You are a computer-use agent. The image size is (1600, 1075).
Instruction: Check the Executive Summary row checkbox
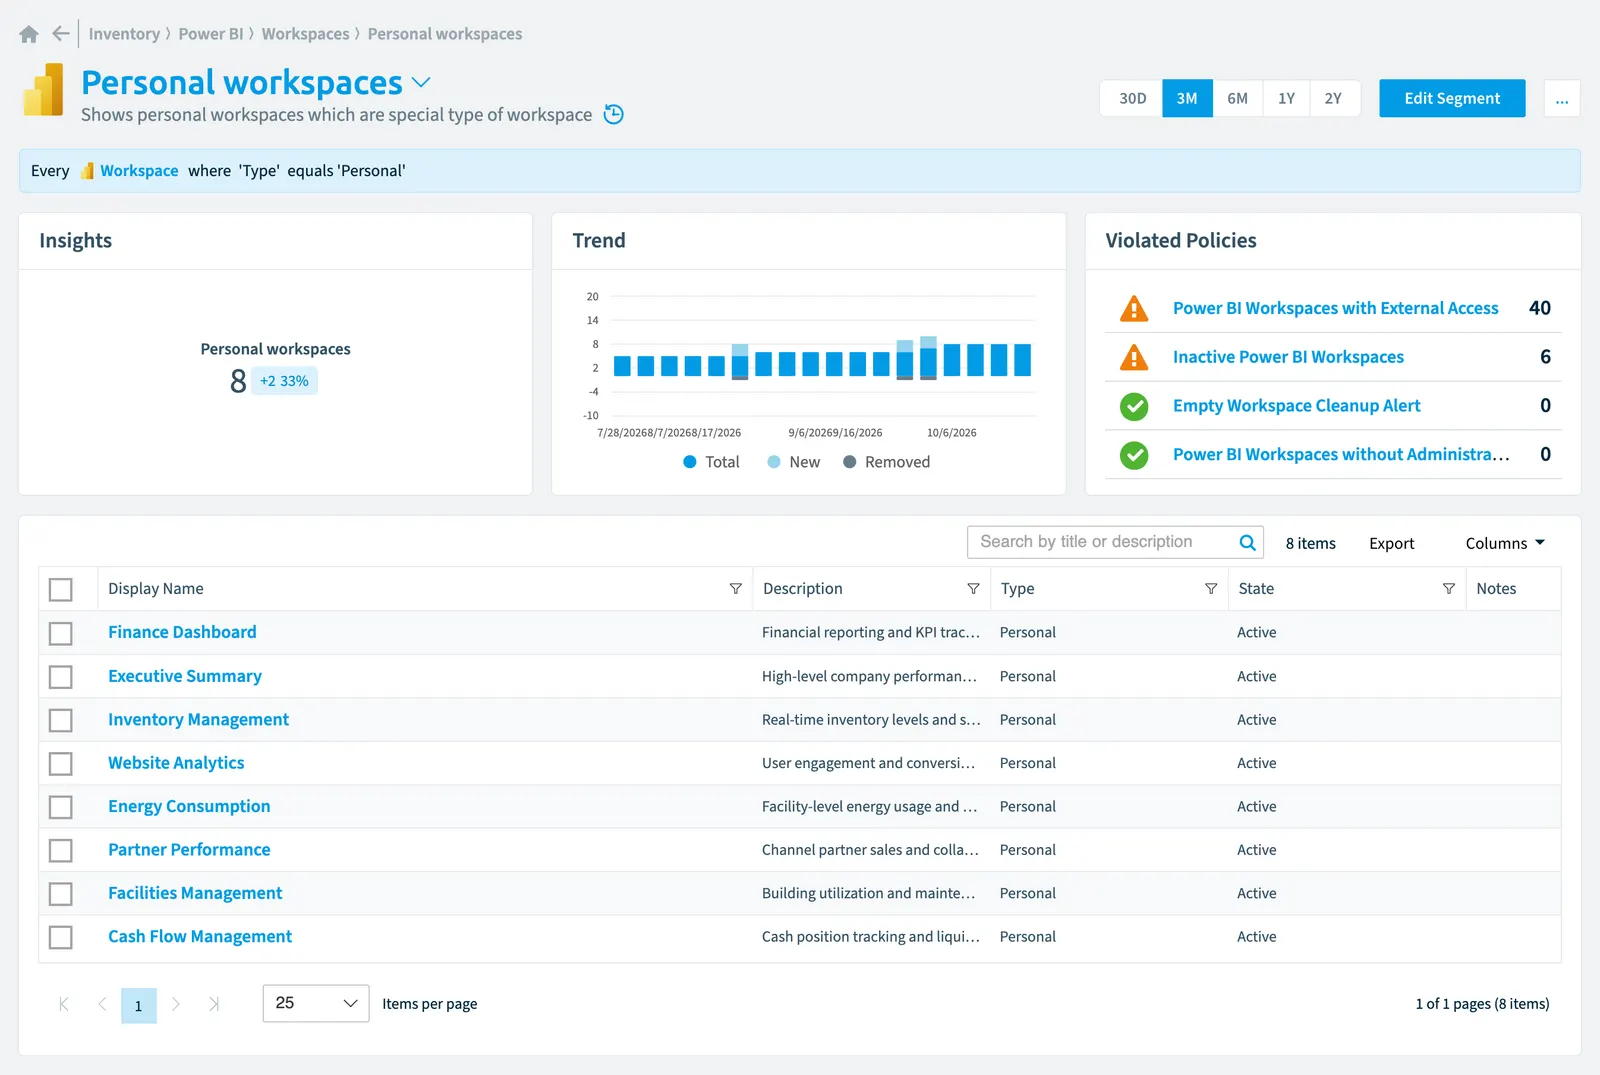[61, 677]
